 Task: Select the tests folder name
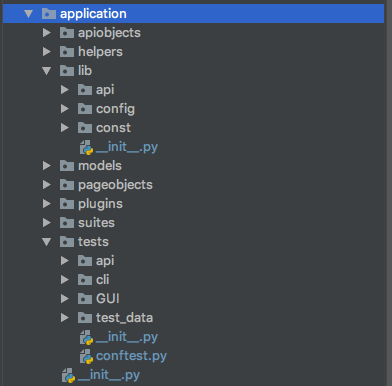pyautogui.click(x=93, y=242)
